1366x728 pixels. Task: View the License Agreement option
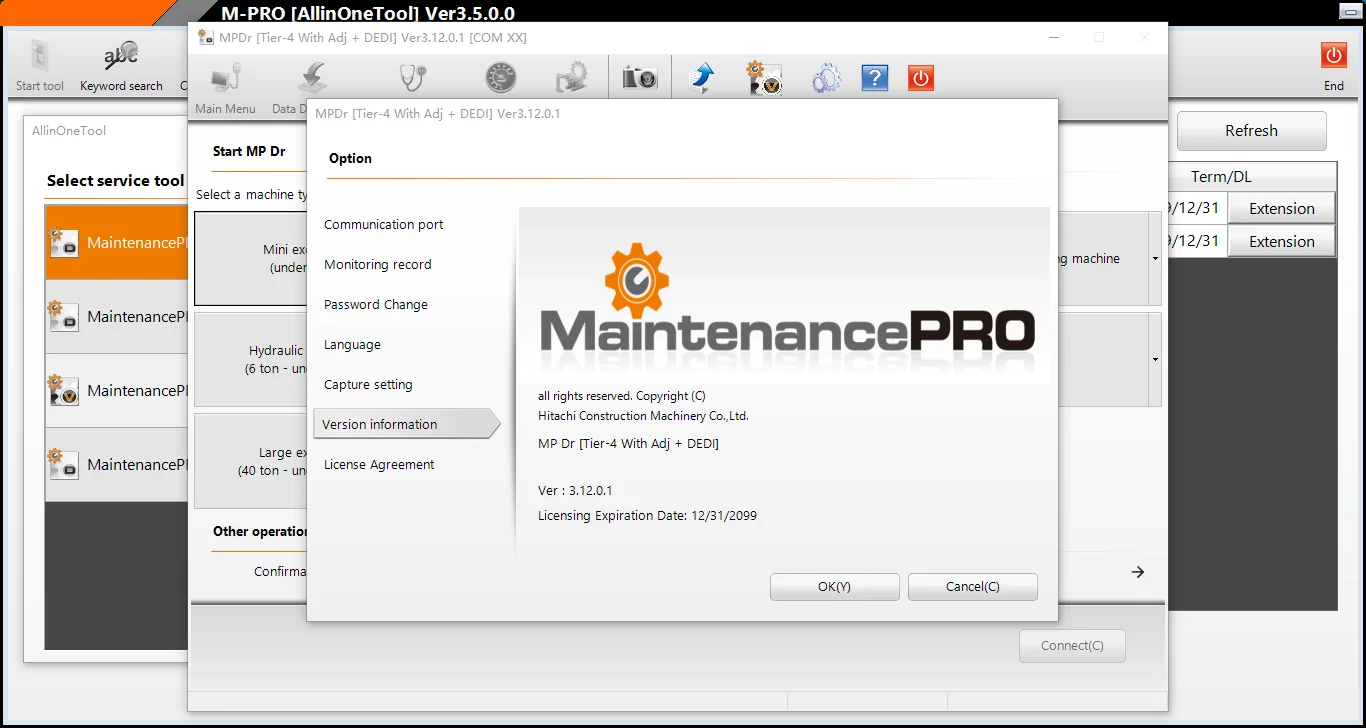(379, 465)
